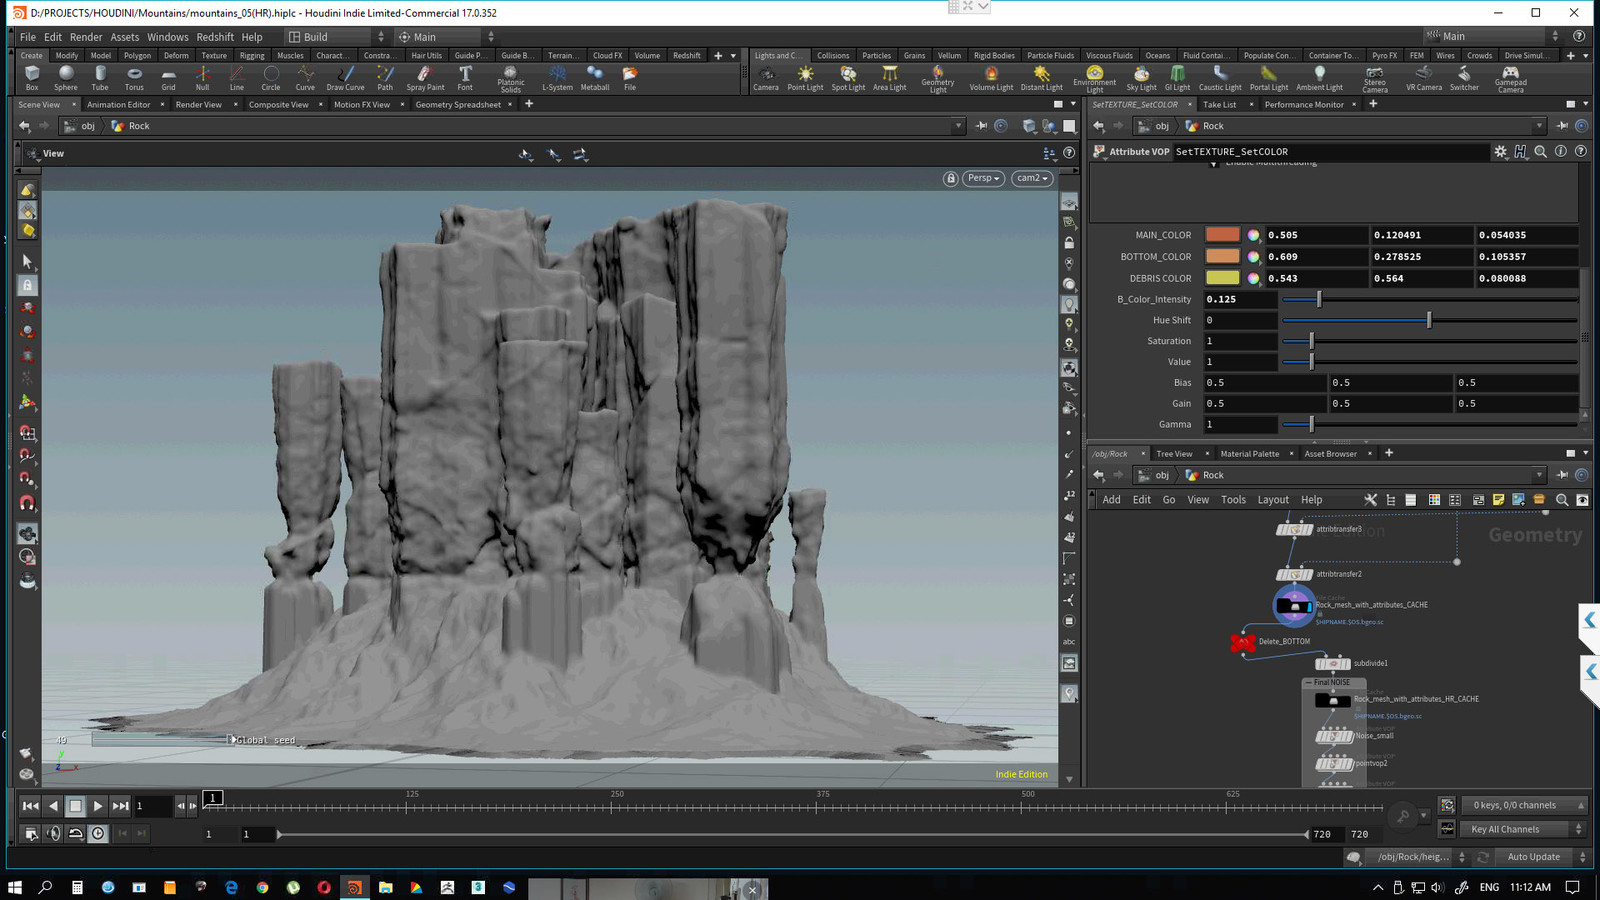The height and width of the screenshot is (900, 1600).
Task: Open the MAIN_COLOR color swatch
Action: pyautogui.click(x=1221, y=234)
